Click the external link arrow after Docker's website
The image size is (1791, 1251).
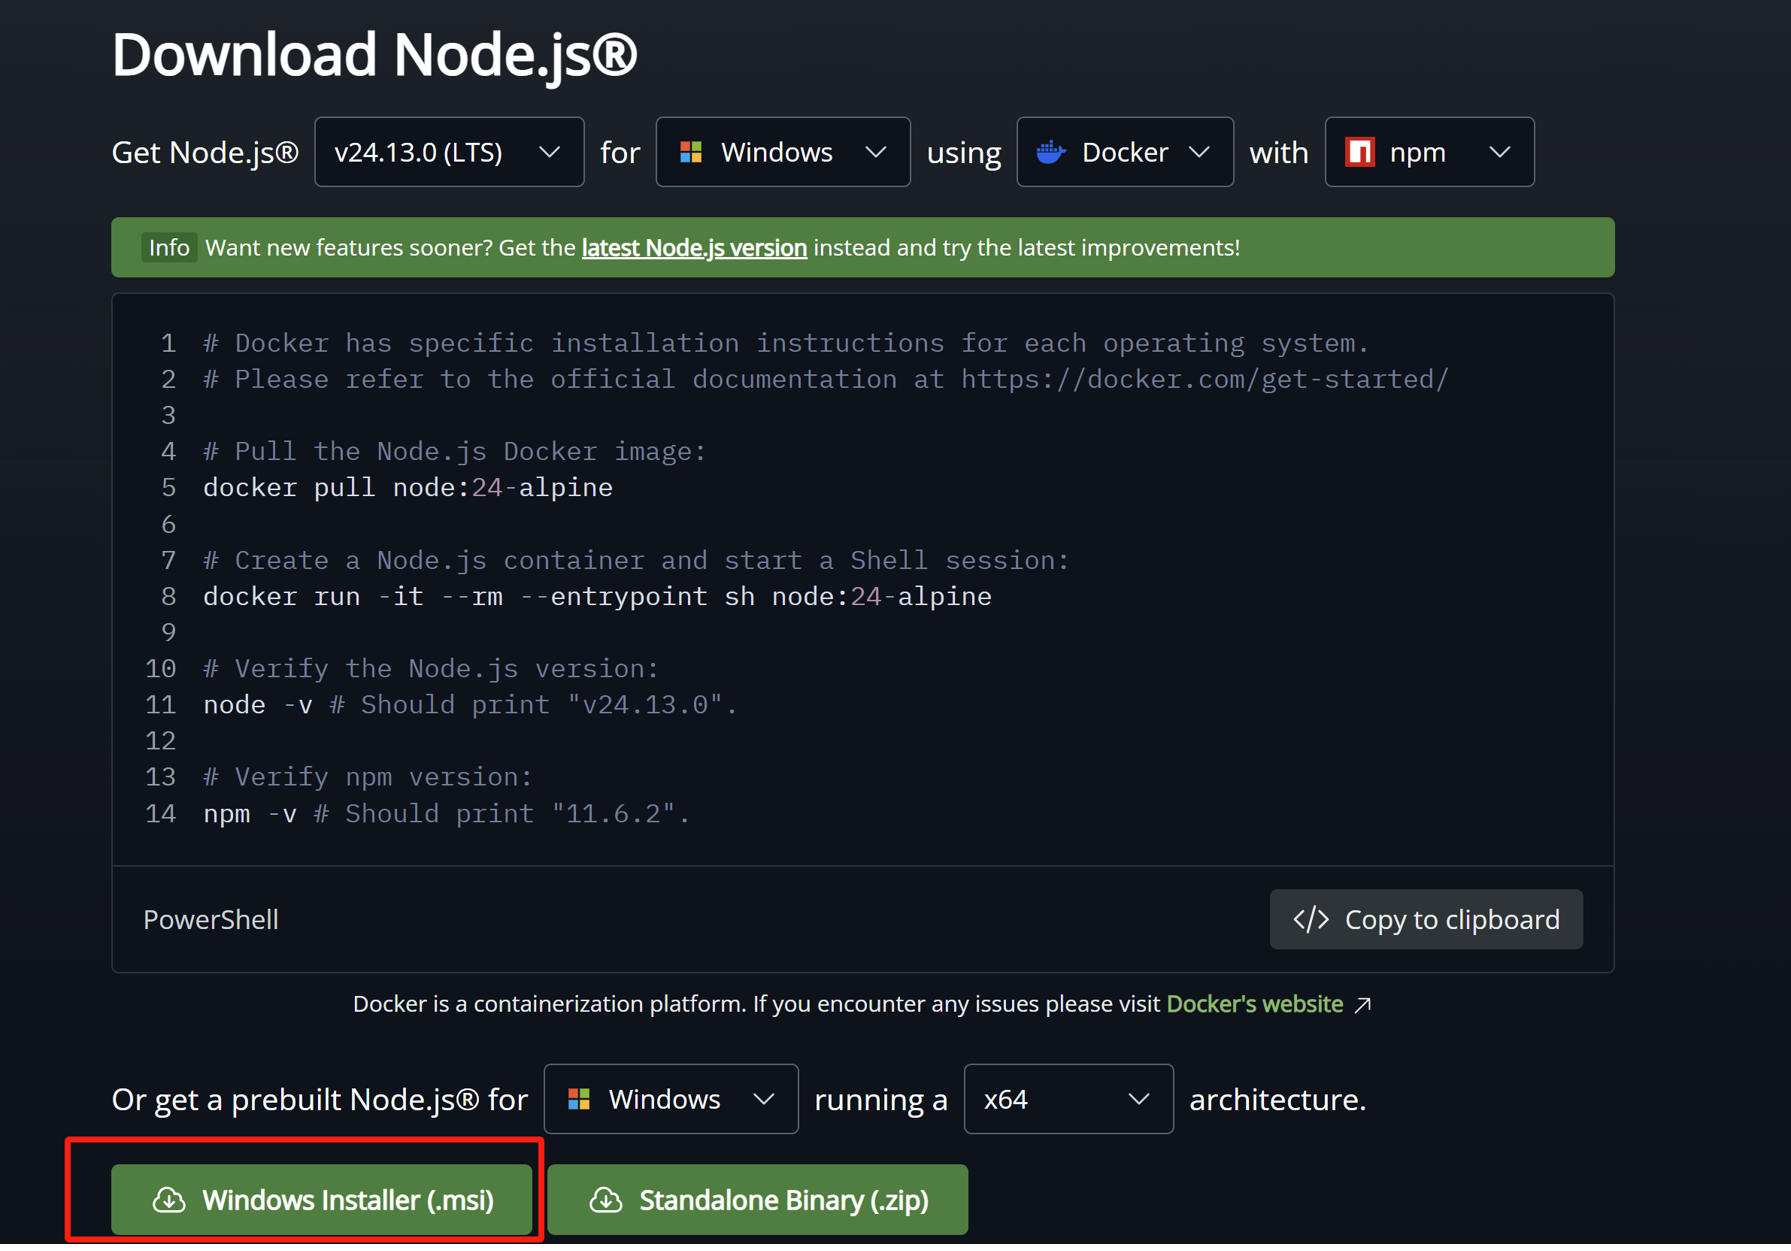point(1362,1005)
